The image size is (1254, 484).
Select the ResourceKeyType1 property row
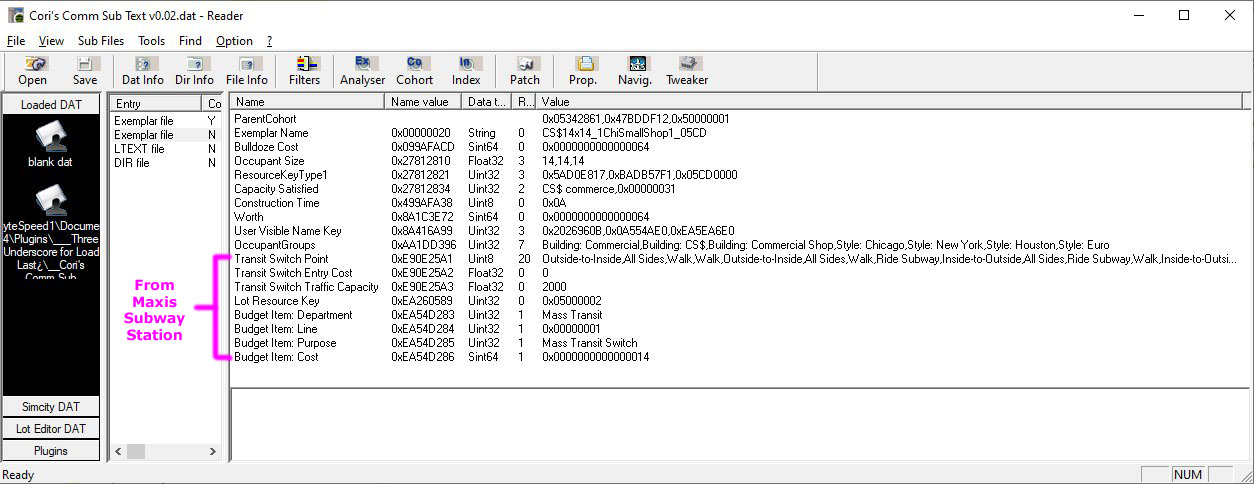tap(740, 174)
